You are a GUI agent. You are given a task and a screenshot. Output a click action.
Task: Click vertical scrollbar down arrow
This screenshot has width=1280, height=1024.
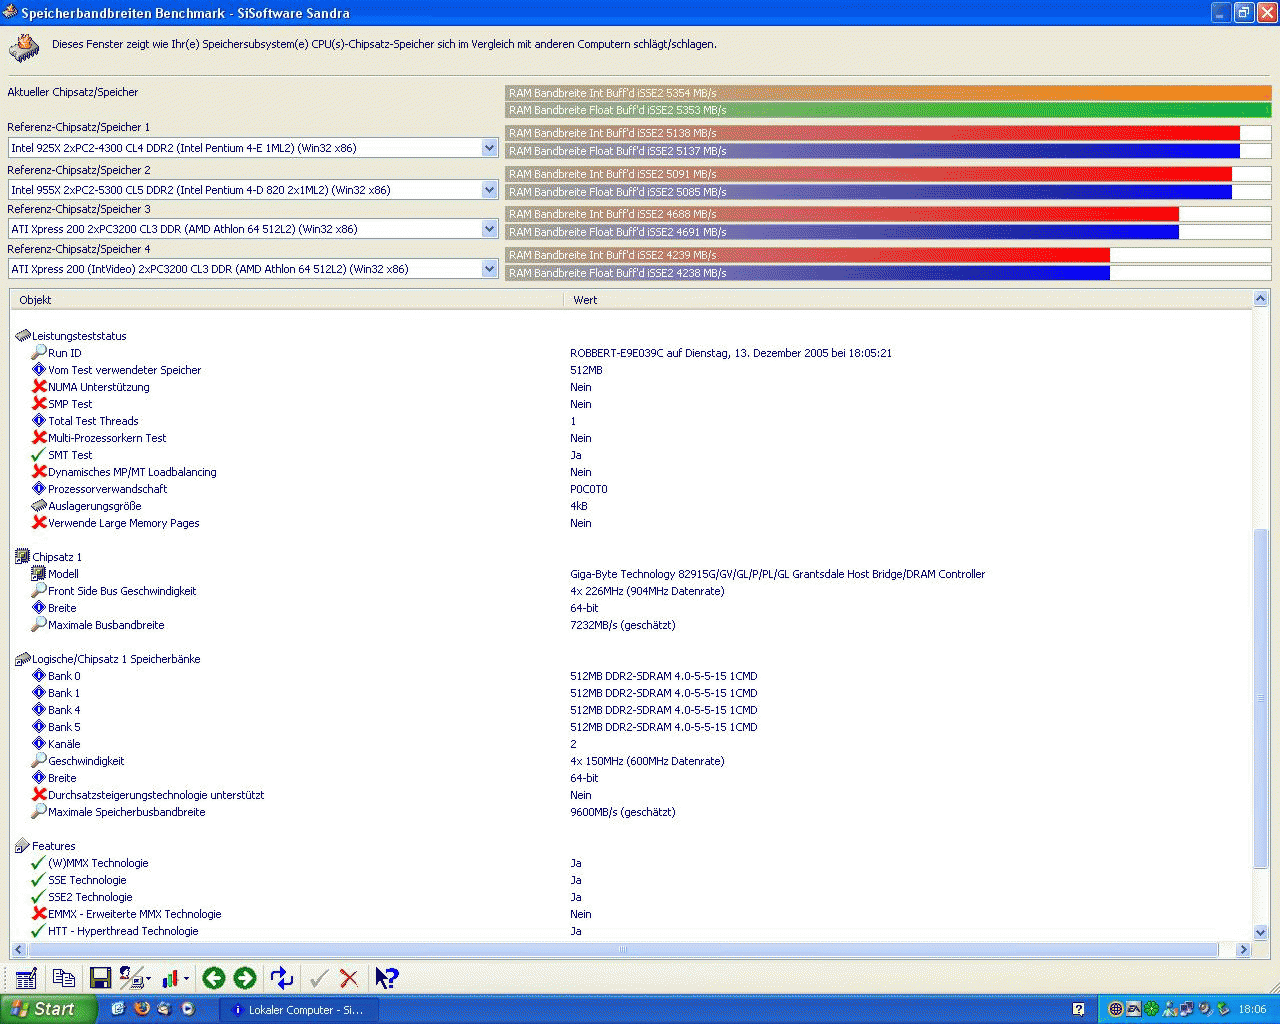(x=1260, y=932)
